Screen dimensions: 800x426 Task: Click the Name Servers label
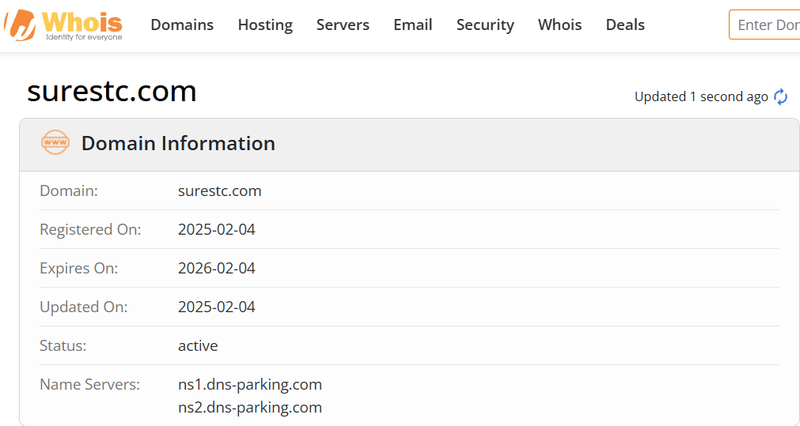90,384
